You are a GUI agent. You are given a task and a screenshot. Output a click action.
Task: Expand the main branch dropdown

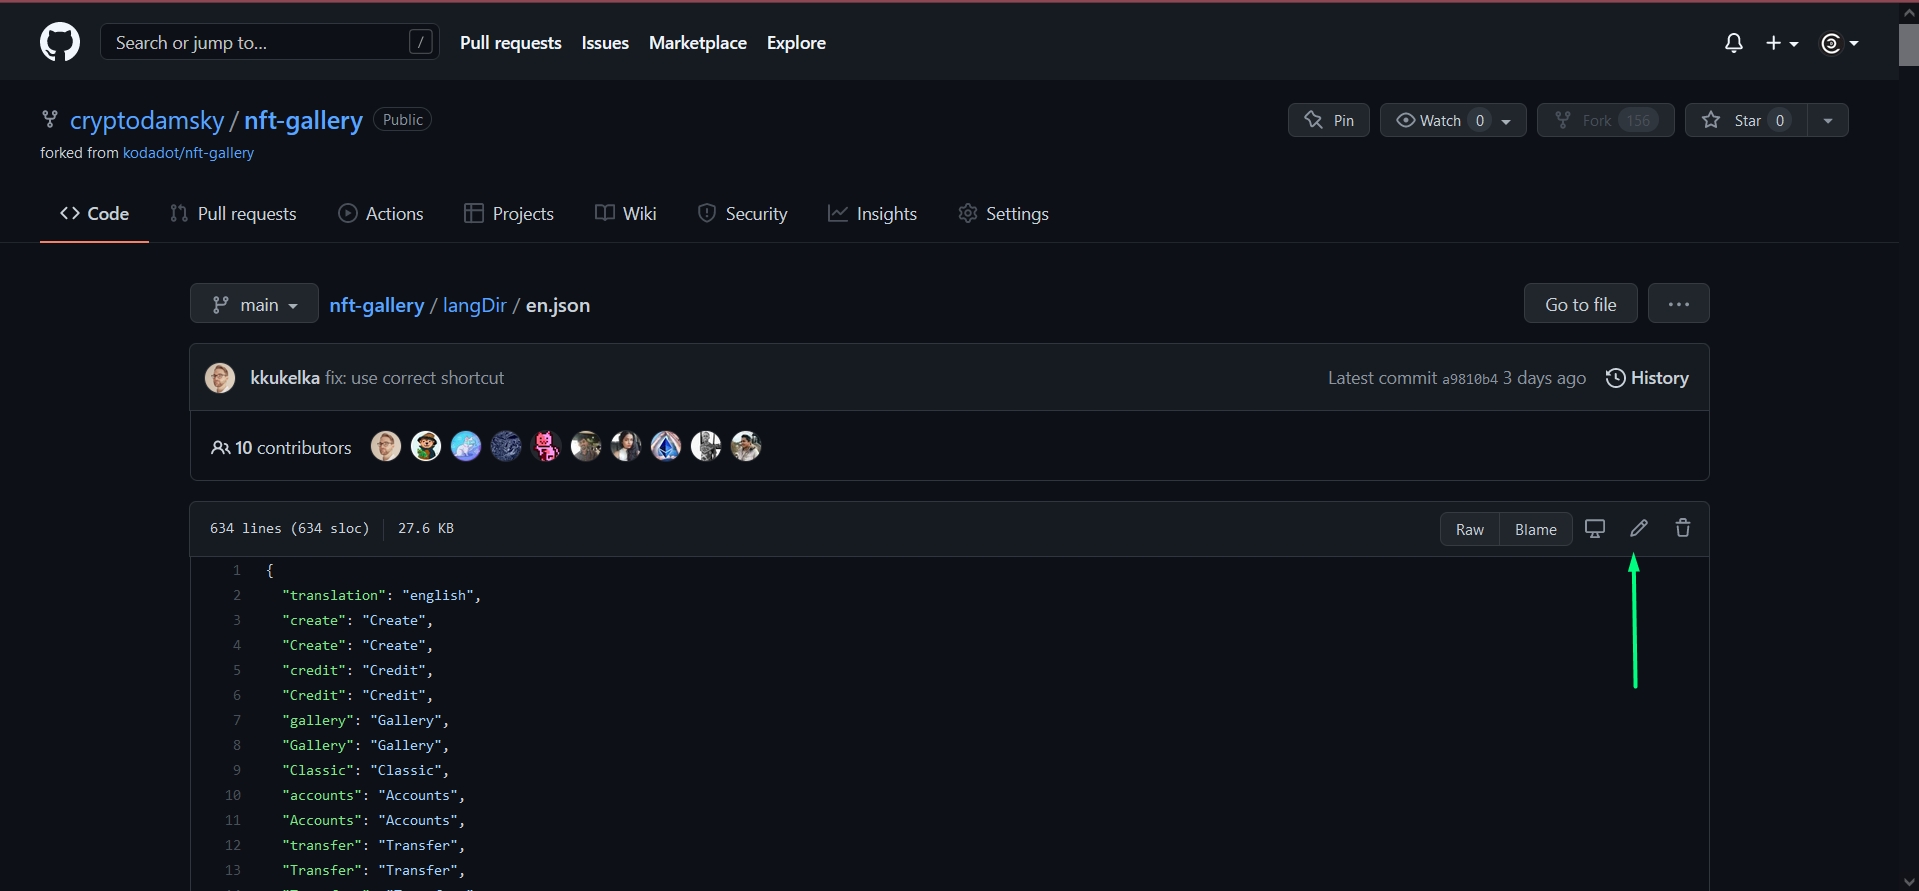(x=254, y=305)
